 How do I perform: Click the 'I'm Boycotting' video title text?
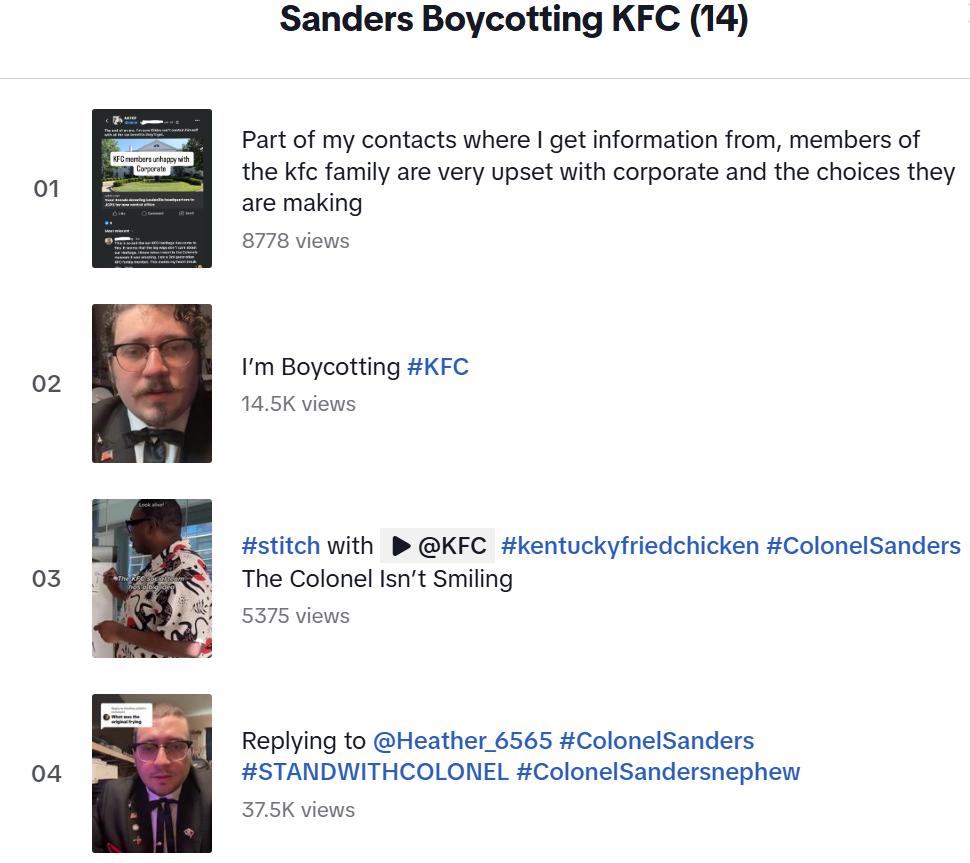320,367
